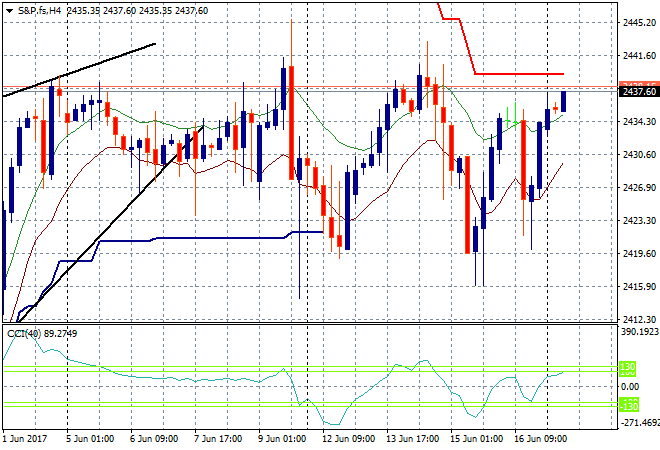Click the chart menu triangle beside S&P.fs,H4
Viewport: 660px width, 450px height.
pos(9,11)
